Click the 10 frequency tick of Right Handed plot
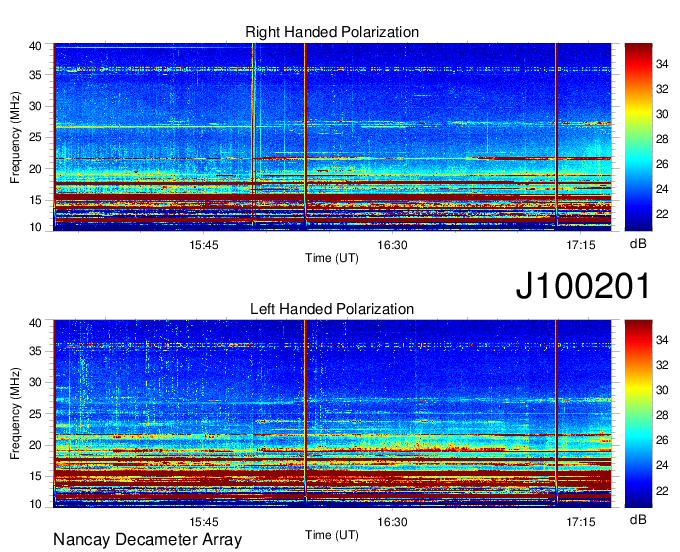The image size is (680, 552). click(x=35, y=227)
